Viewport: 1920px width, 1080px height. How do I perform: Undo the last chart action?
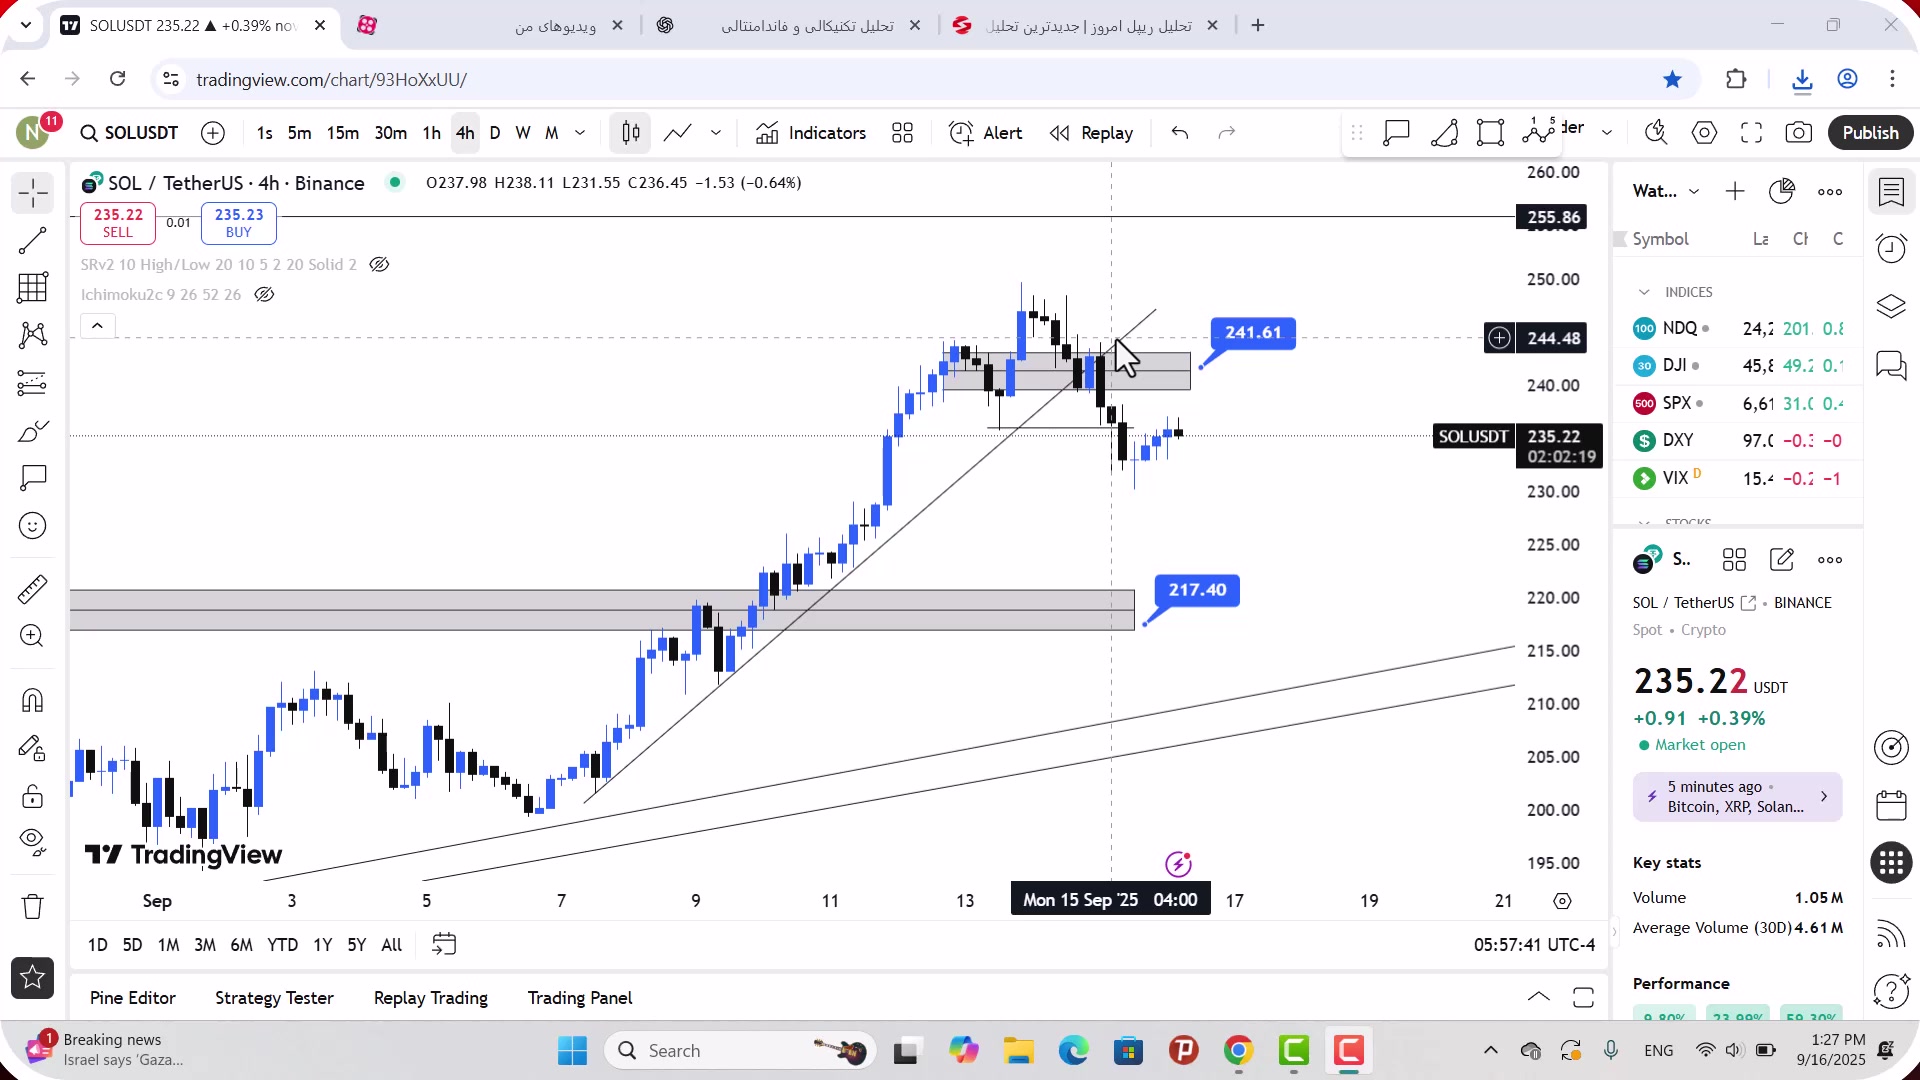pos(1180,133)
